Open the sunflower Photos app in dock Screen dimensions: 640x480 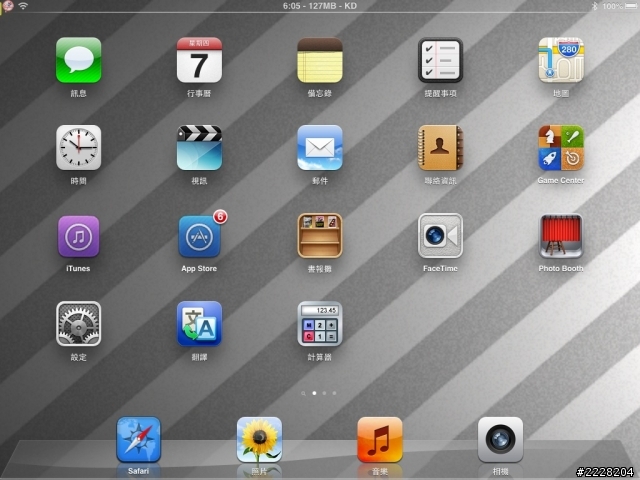point(259,439)
